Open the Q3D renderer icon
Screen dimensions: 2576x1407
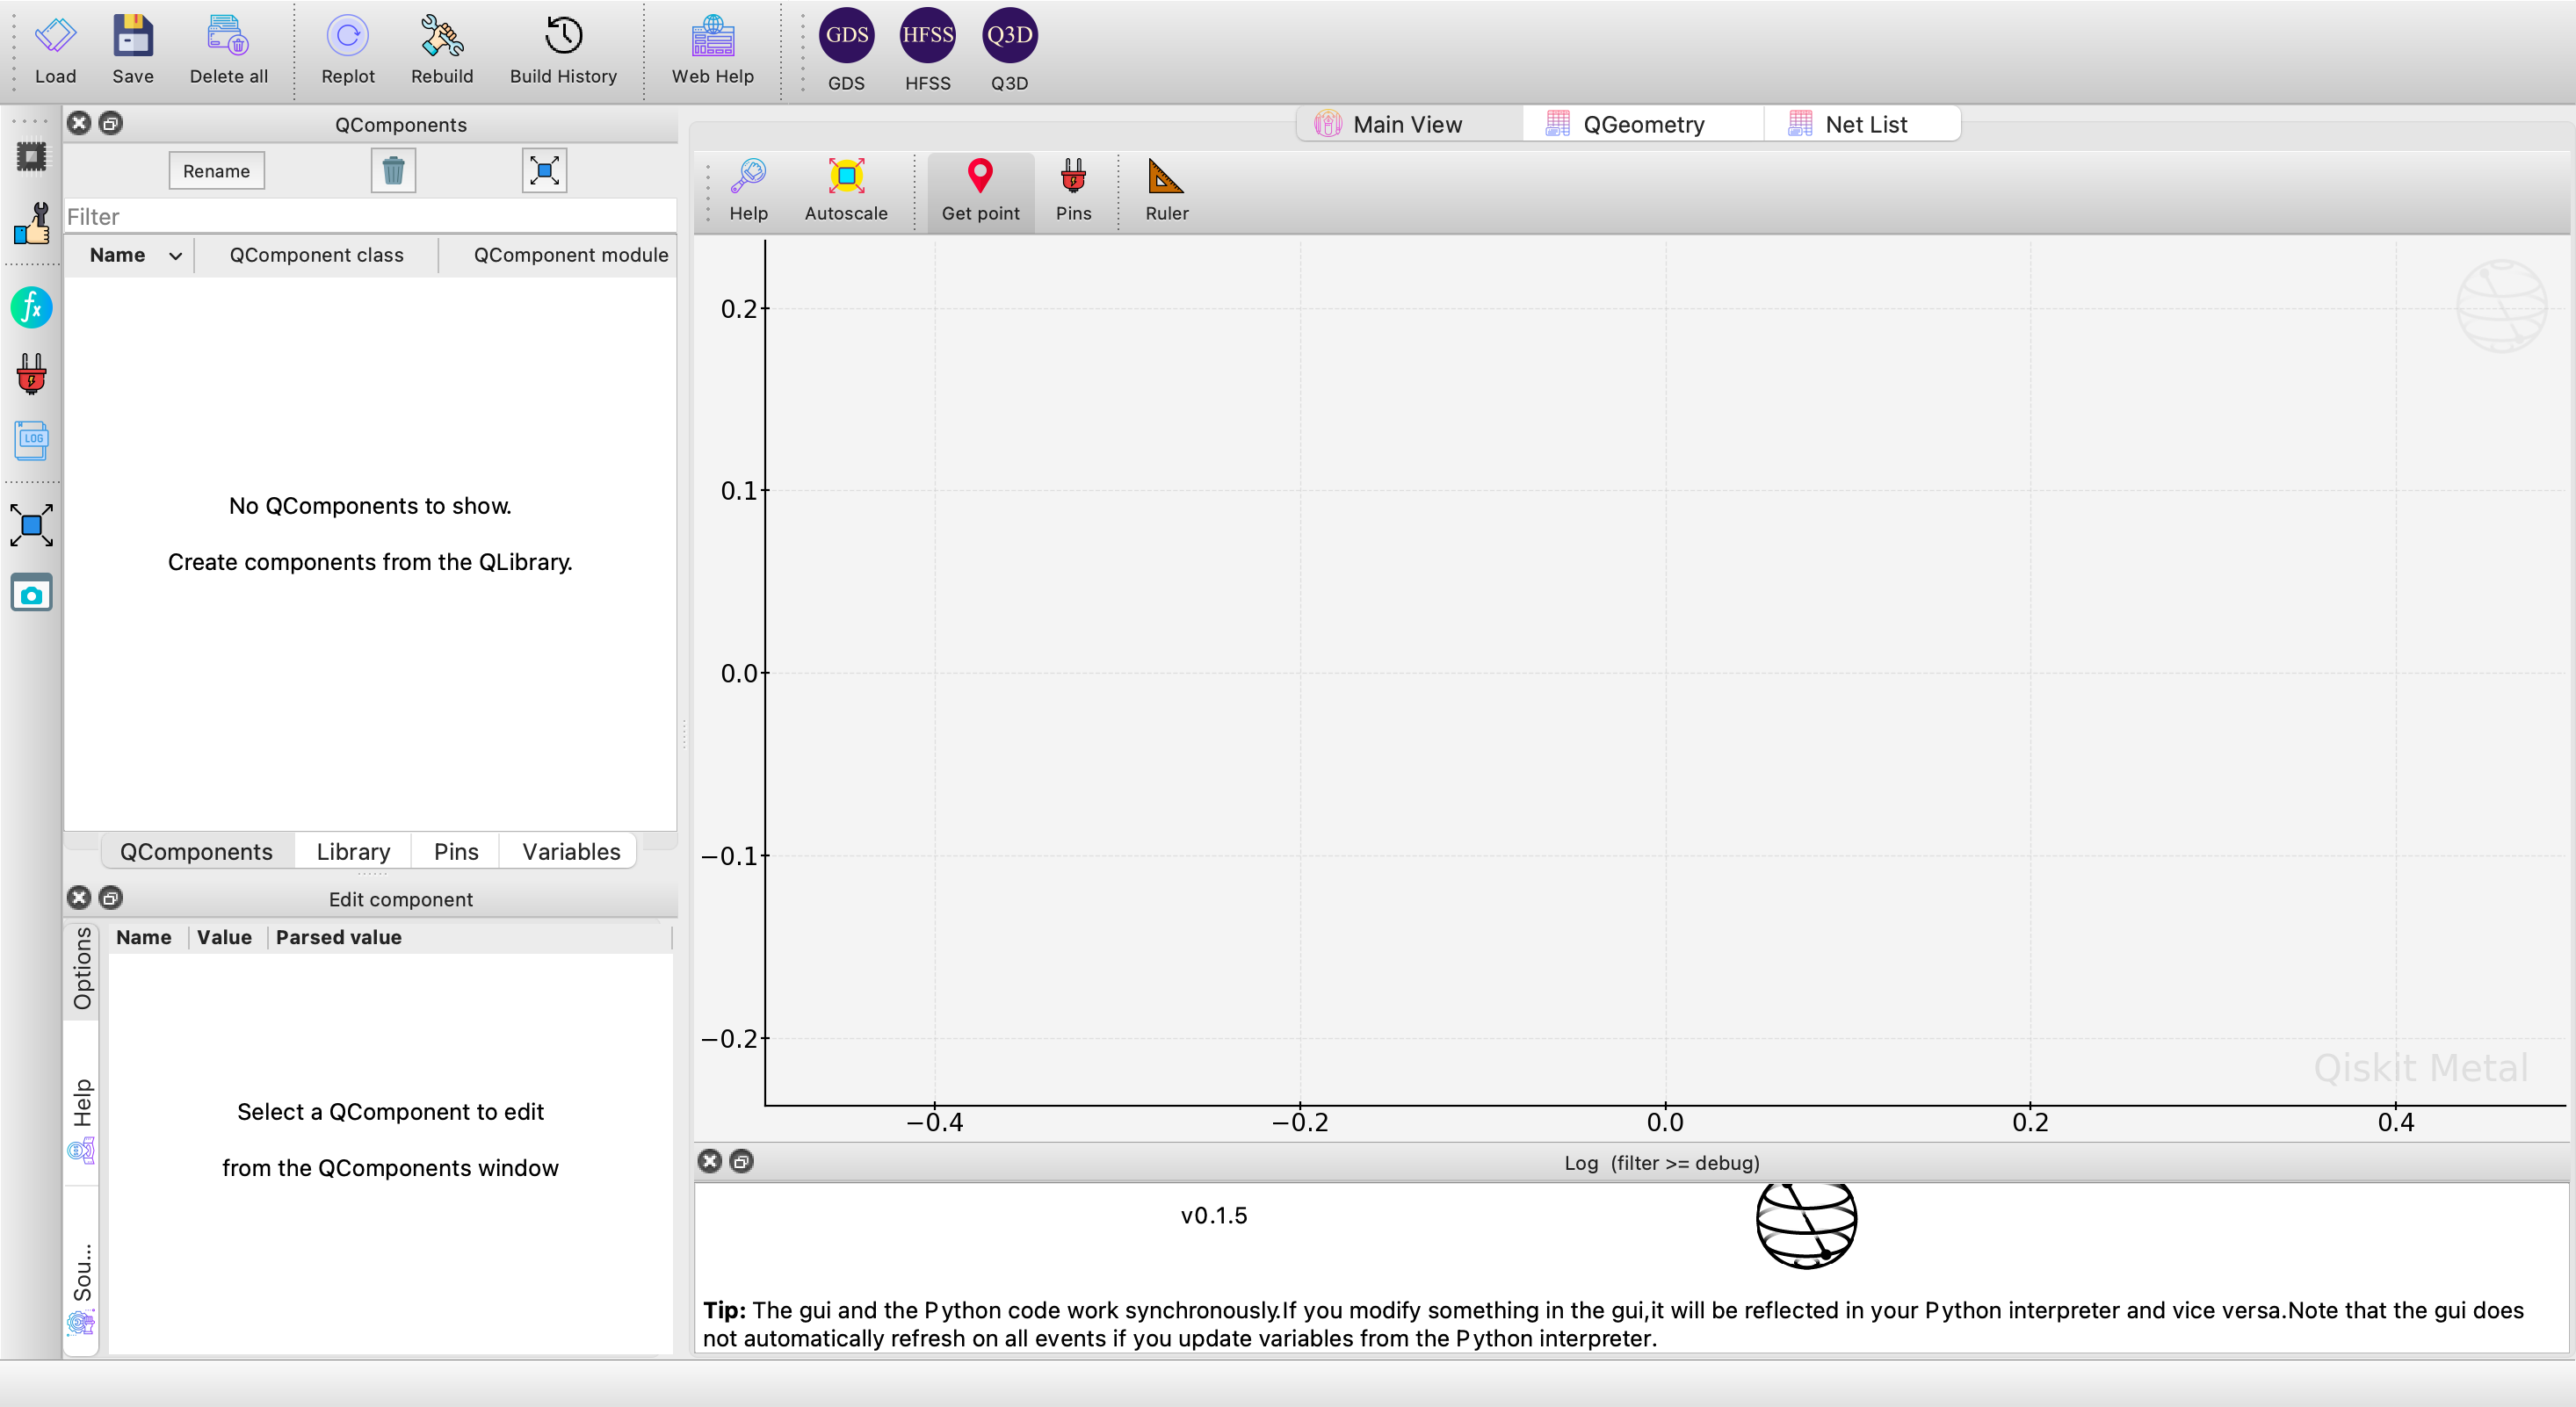coord(1009,36)
